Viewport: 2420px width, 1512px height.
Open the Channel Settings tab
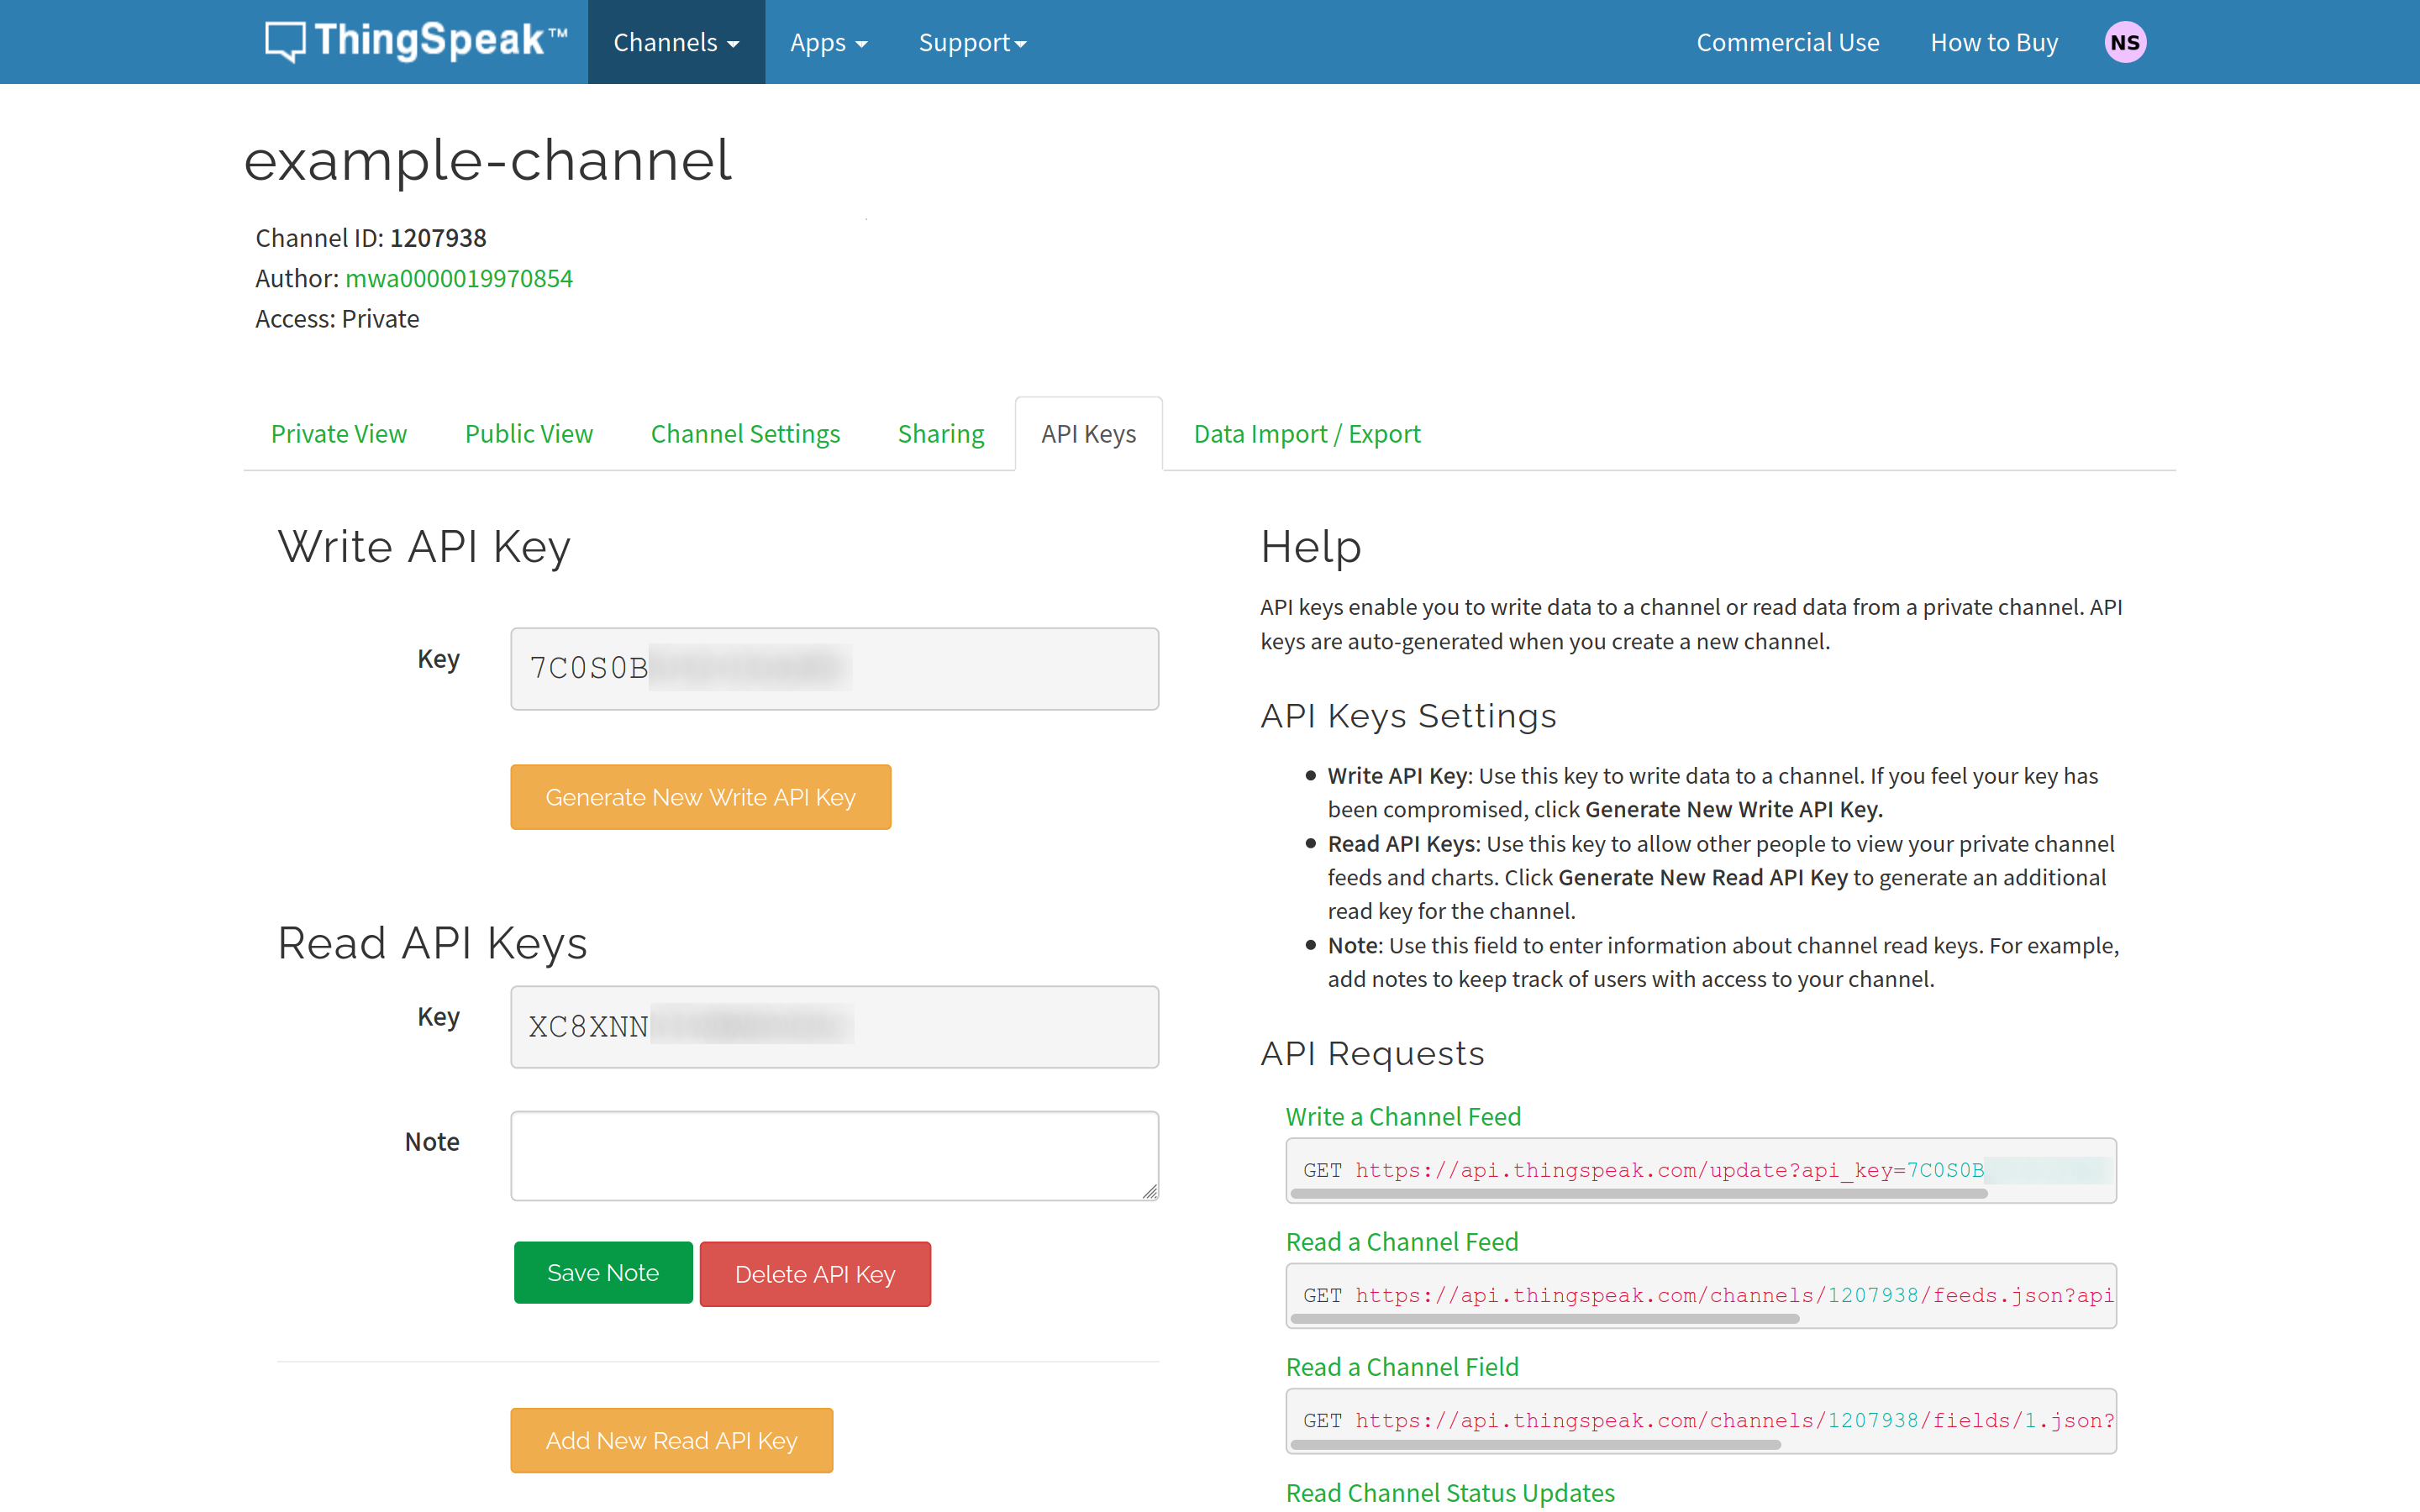745,434
